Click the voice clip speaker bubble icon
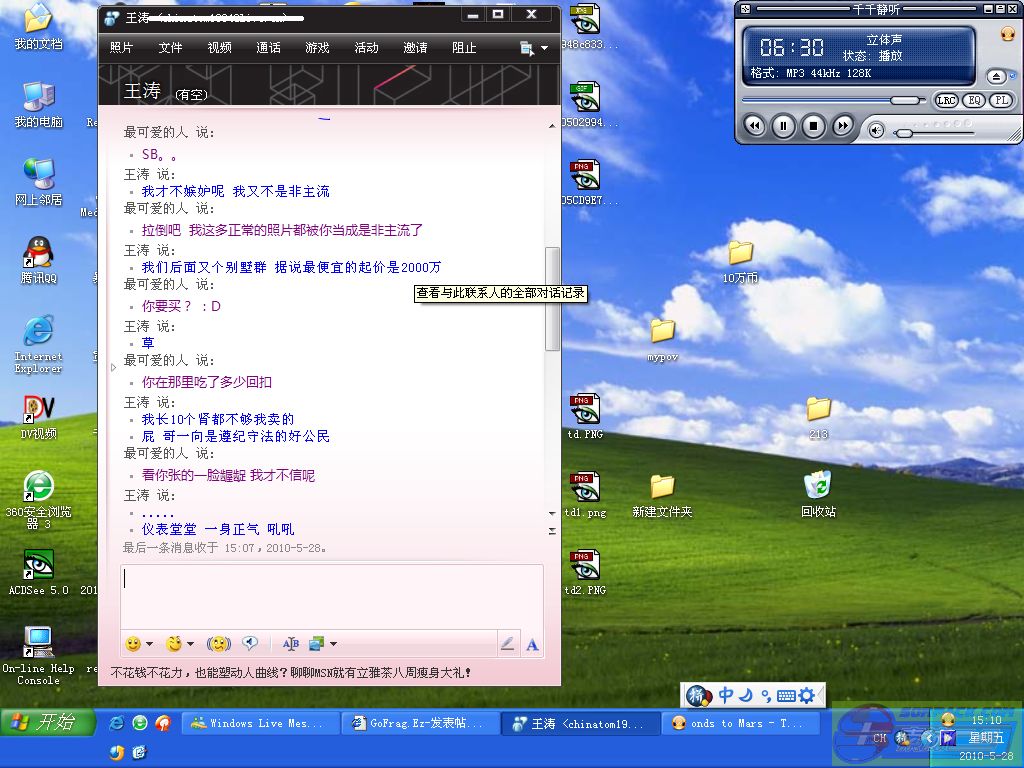 tap(250, 644)
